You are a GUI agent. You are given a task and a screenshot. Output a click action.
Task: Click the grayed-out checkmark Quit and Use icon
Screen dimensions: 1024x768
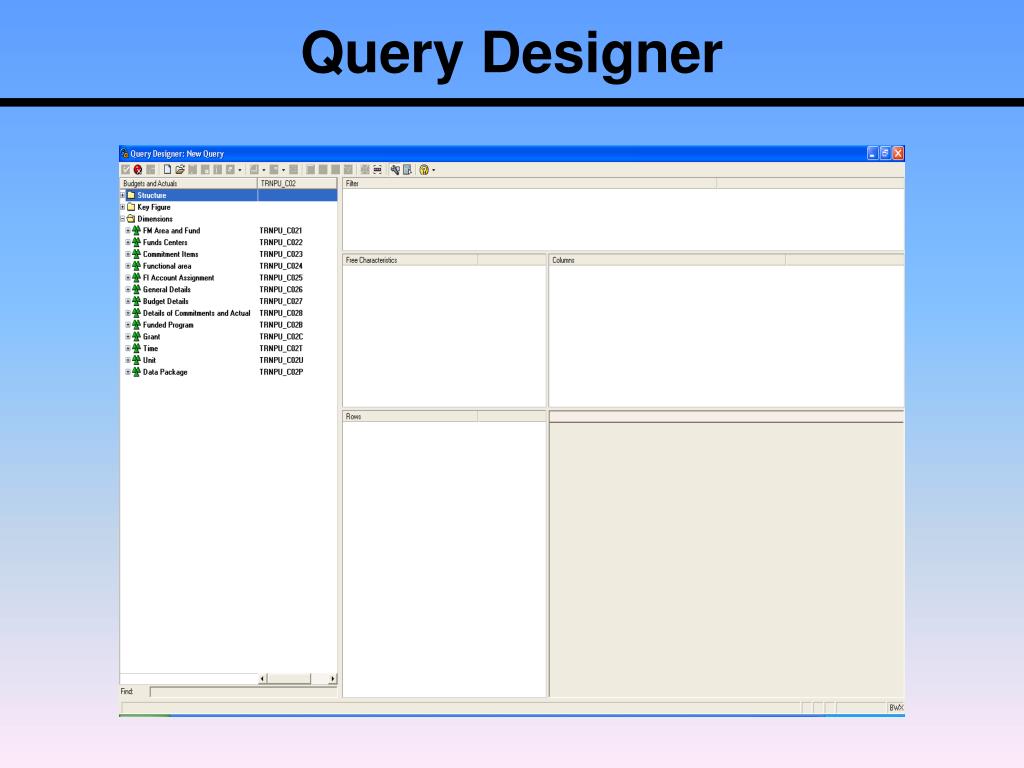point(125,170)
